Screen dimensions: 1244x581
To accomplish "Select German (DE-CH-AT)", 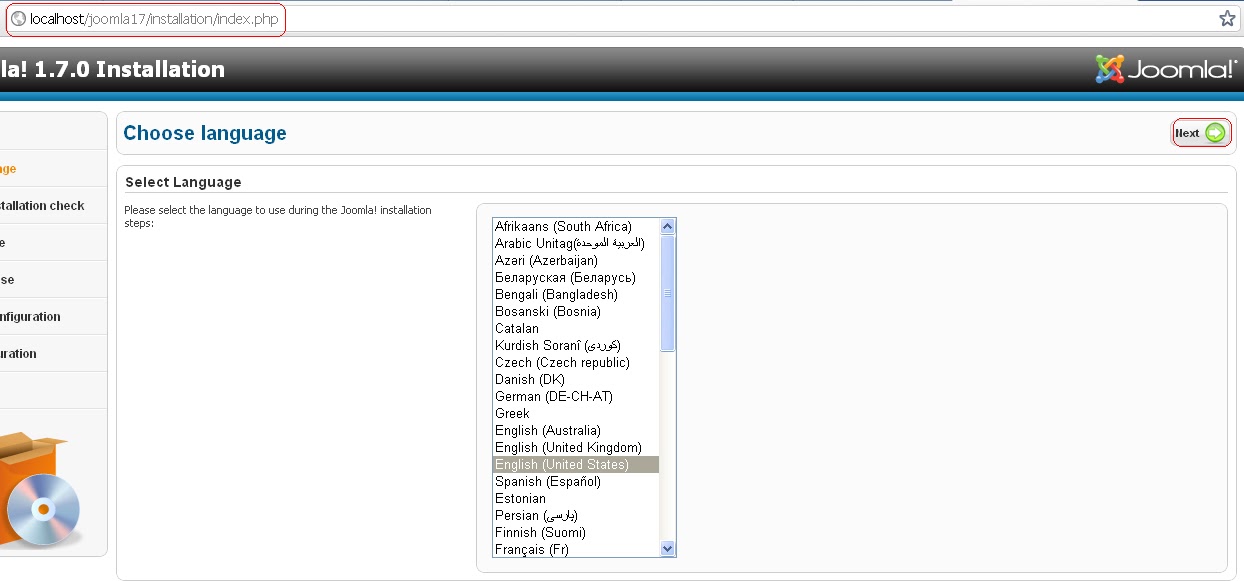I will 576,397.
